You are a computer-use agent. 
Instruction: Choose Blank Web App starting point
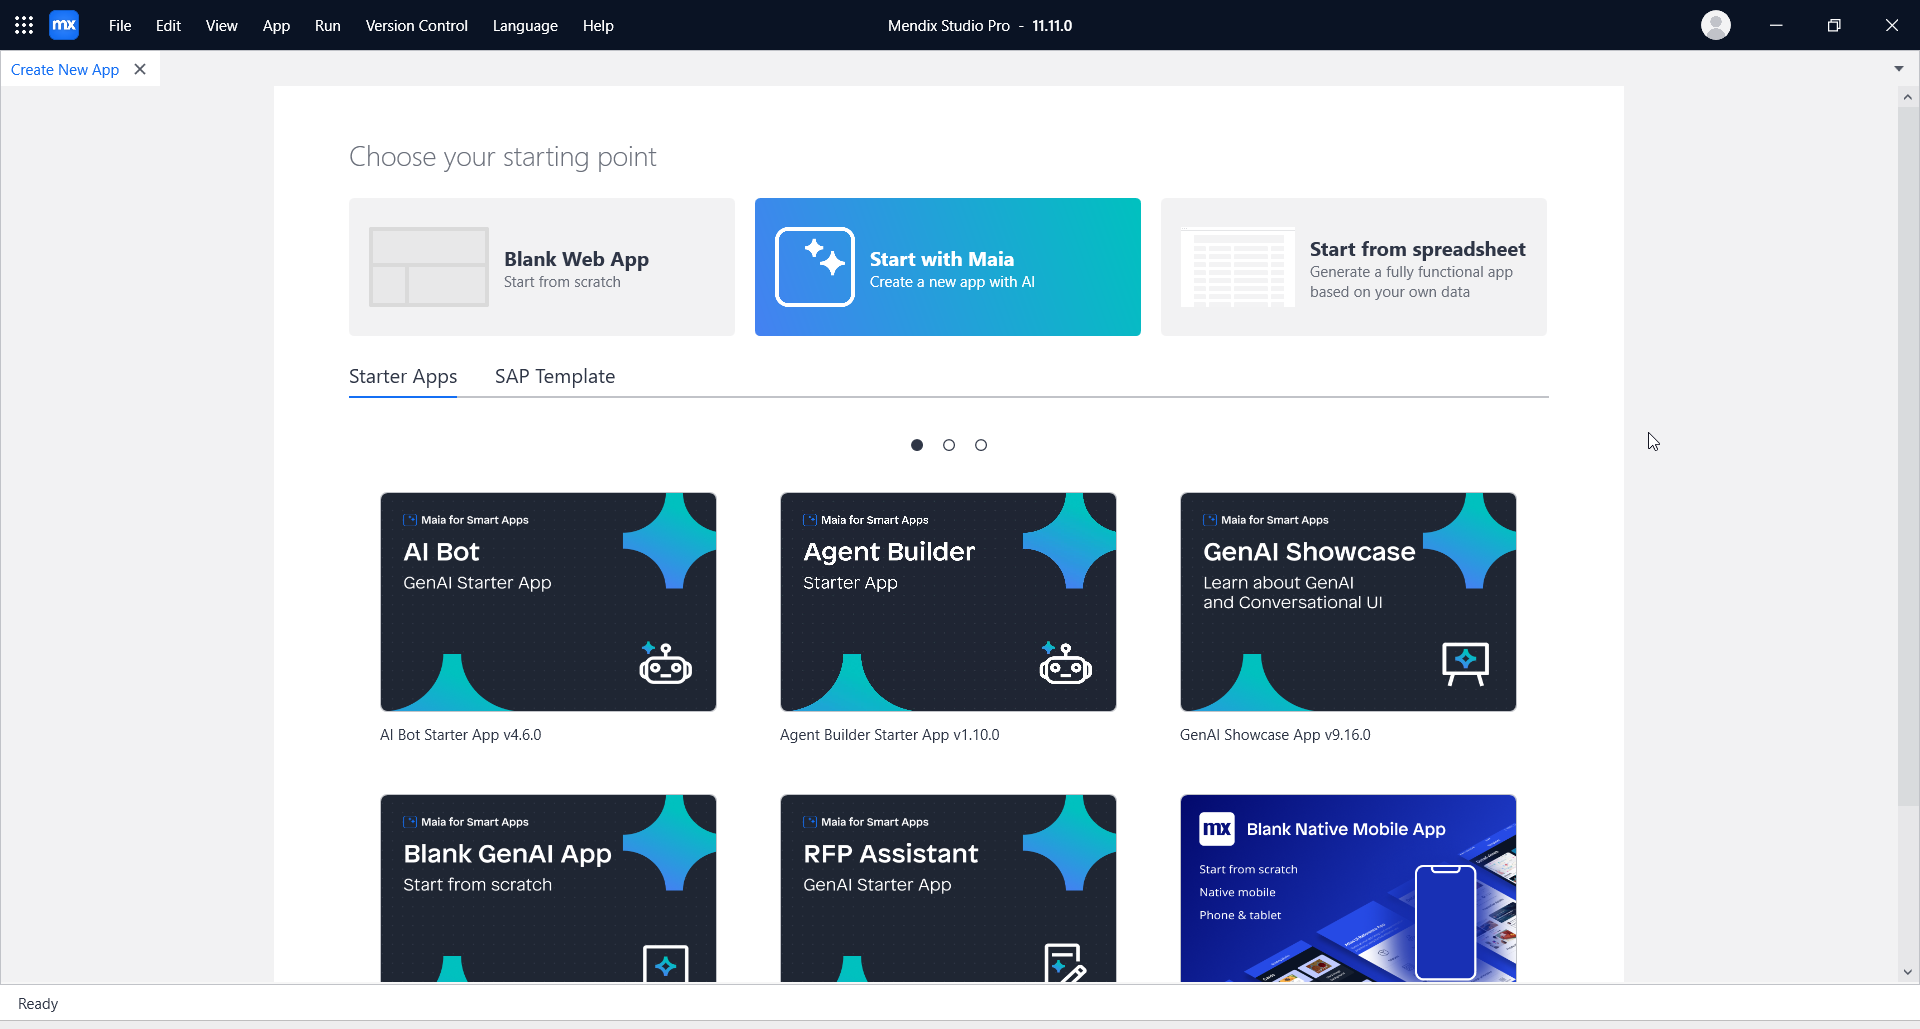pos(542,267)
